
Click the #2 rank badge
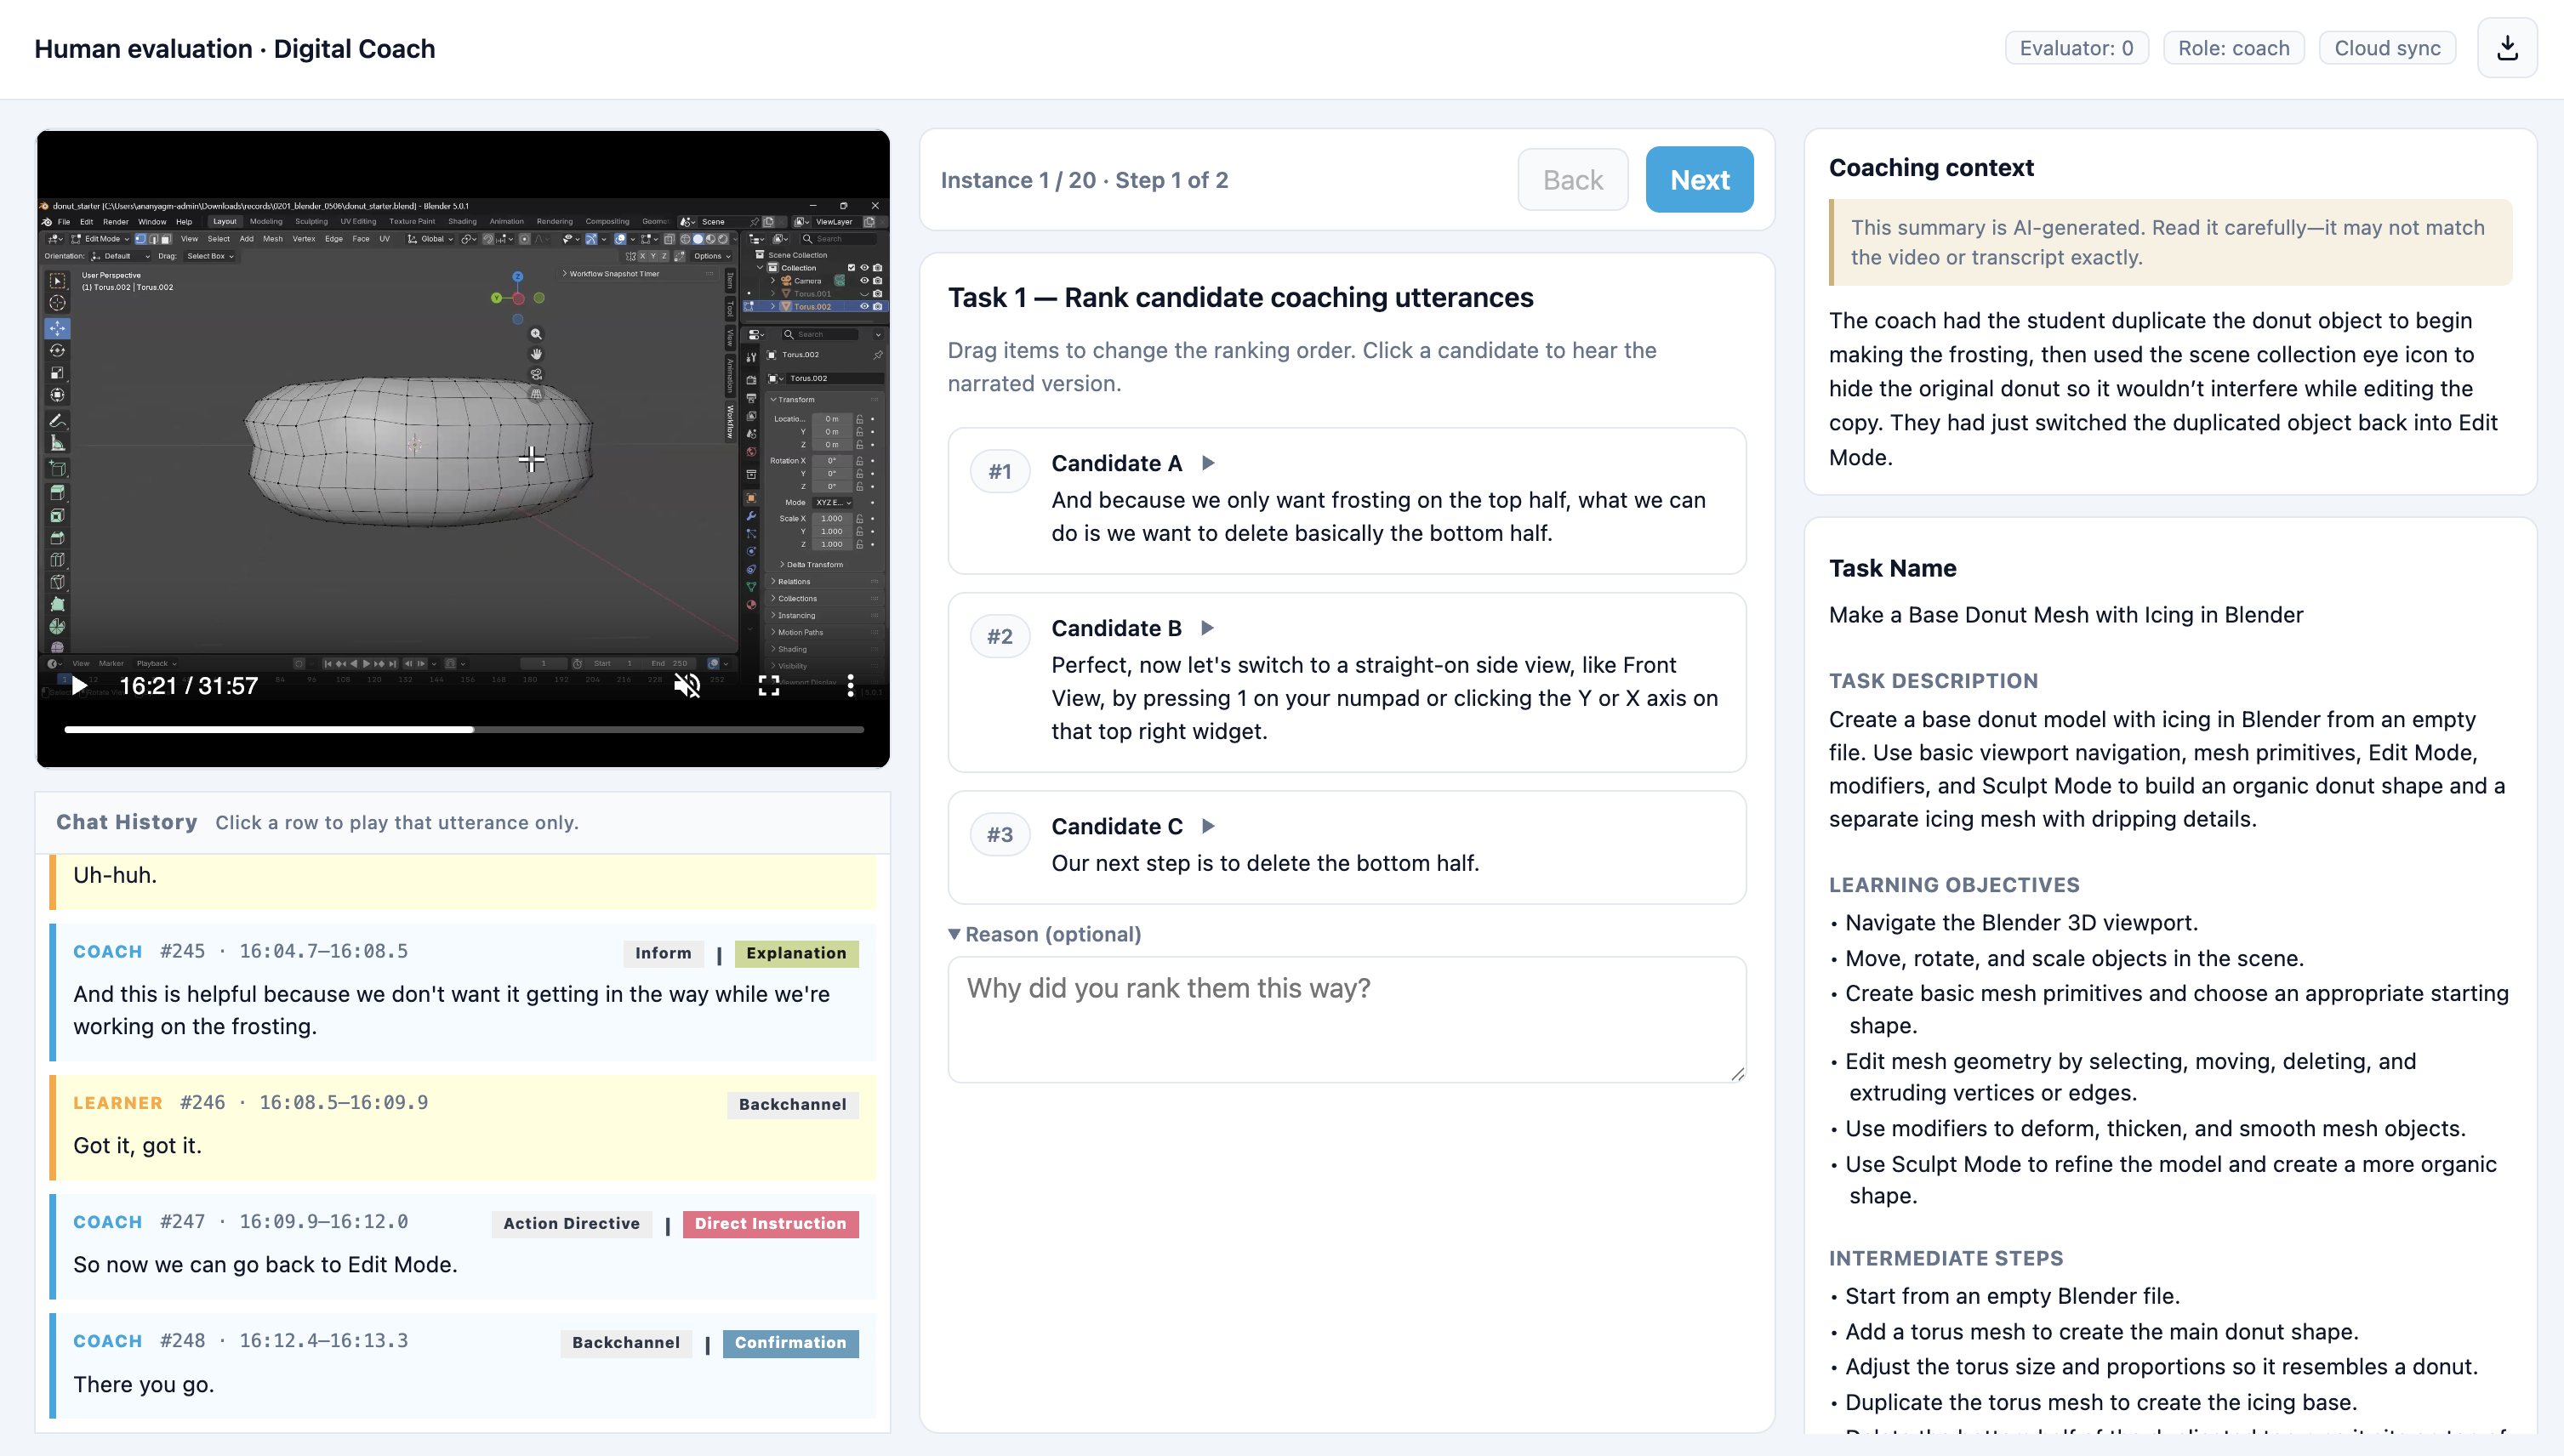(x=1000, y=637)
